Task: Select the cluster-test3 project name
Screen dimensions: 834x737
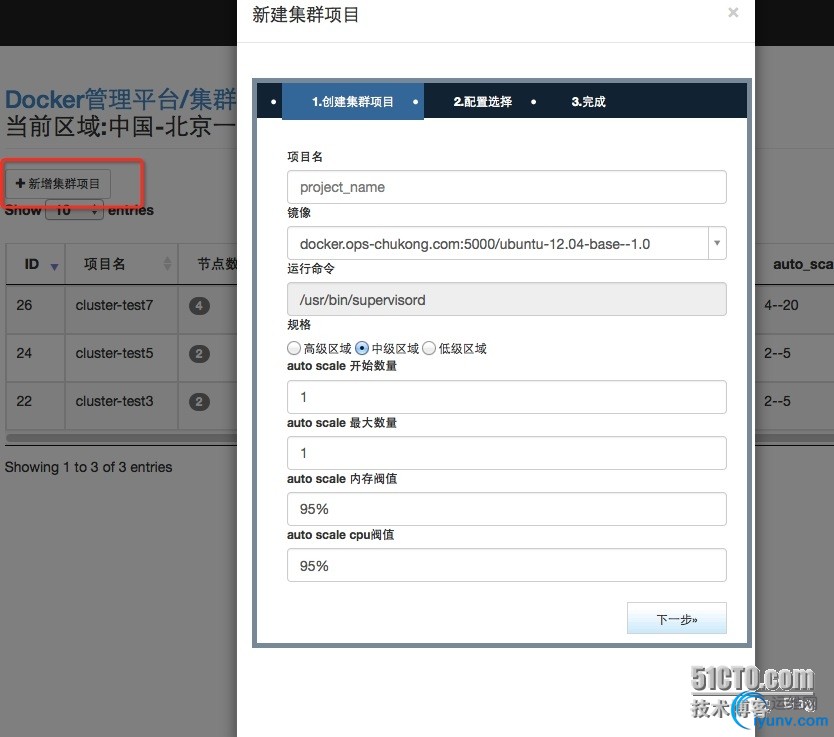Action: point(114,401)
